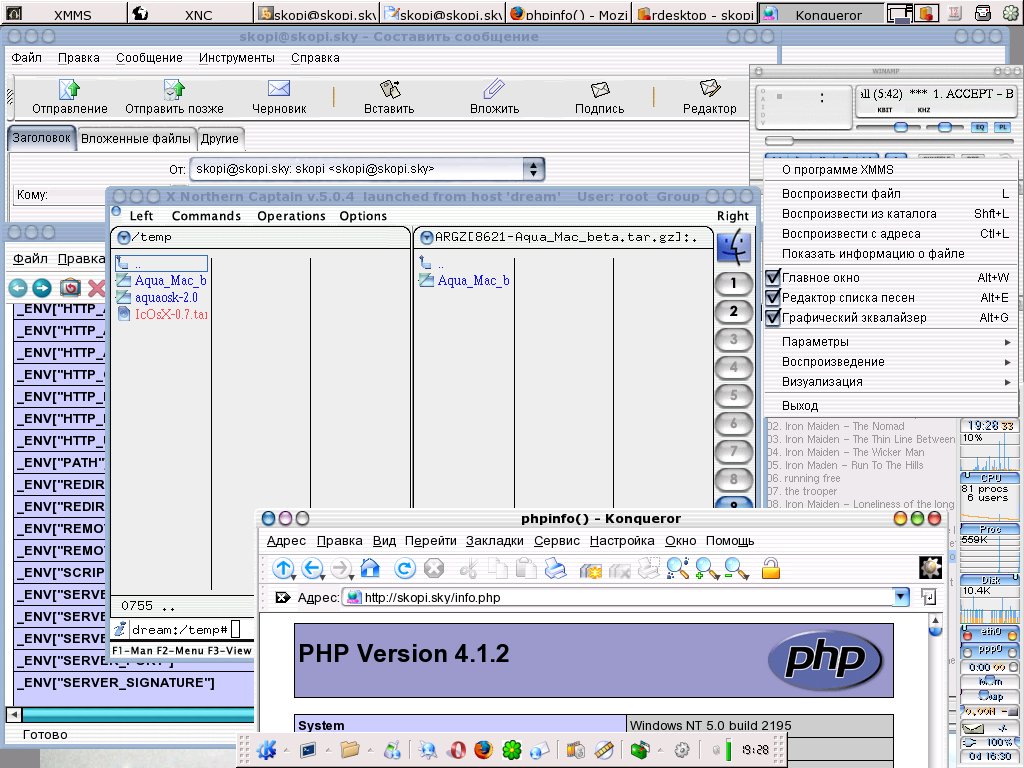Select Воспроизвести файл in XMMS menu

[x=890, y=193]
